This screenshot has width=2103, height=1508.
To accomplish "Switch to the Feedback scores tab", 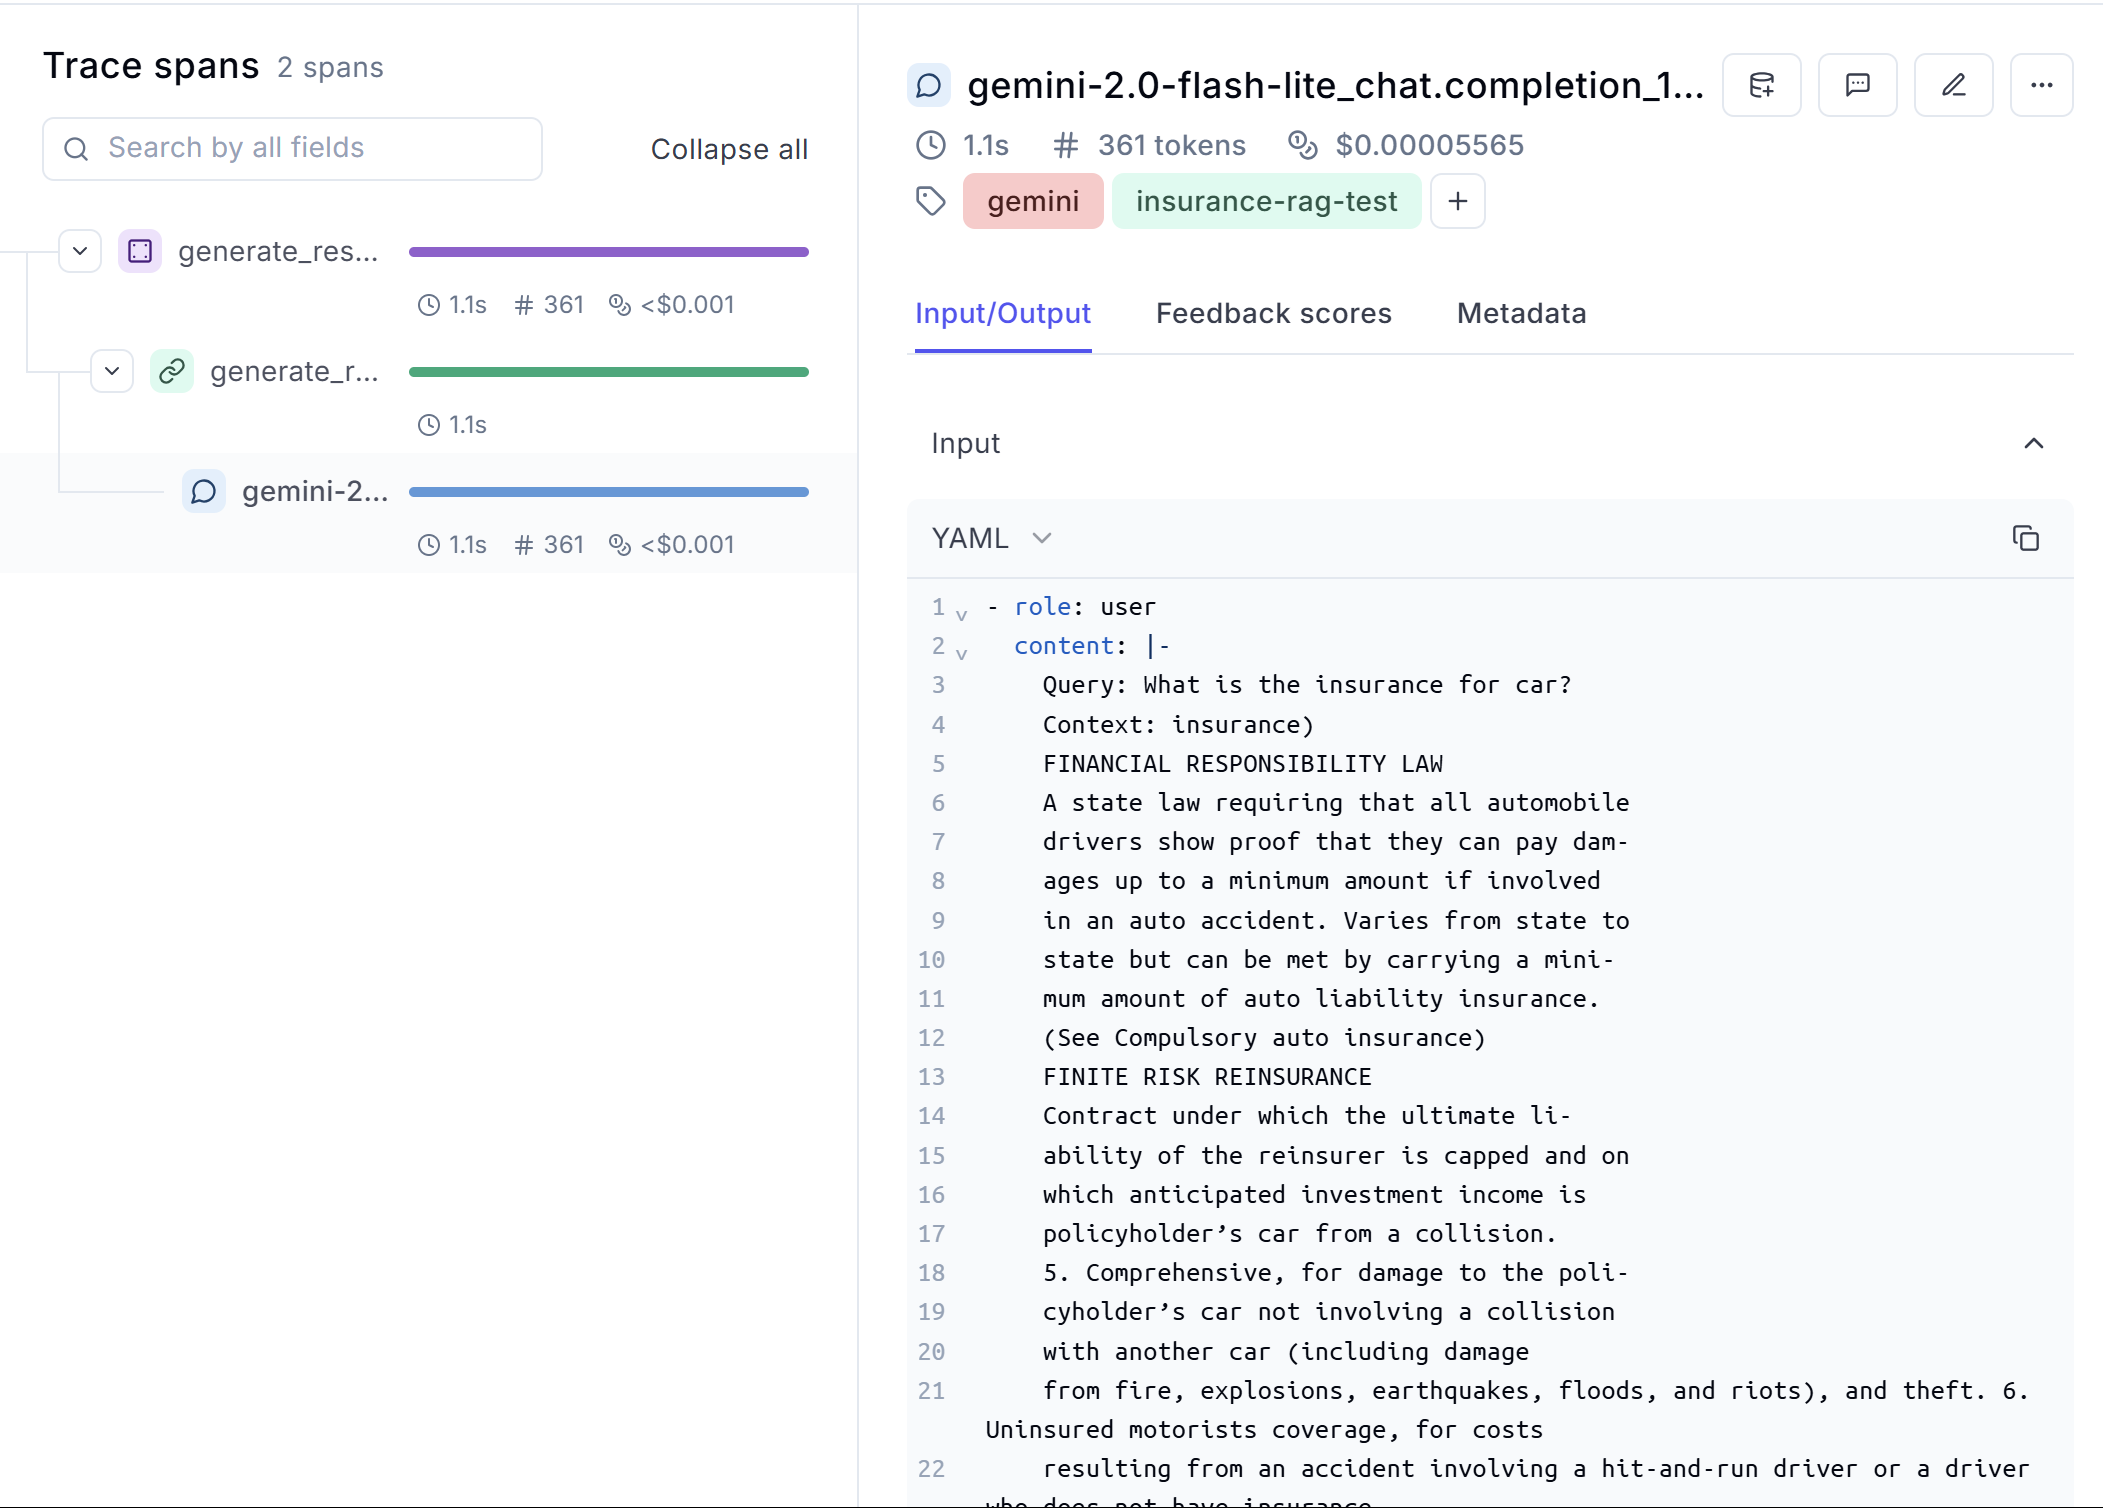I will pyautogui.click(x=1274, y=314).
